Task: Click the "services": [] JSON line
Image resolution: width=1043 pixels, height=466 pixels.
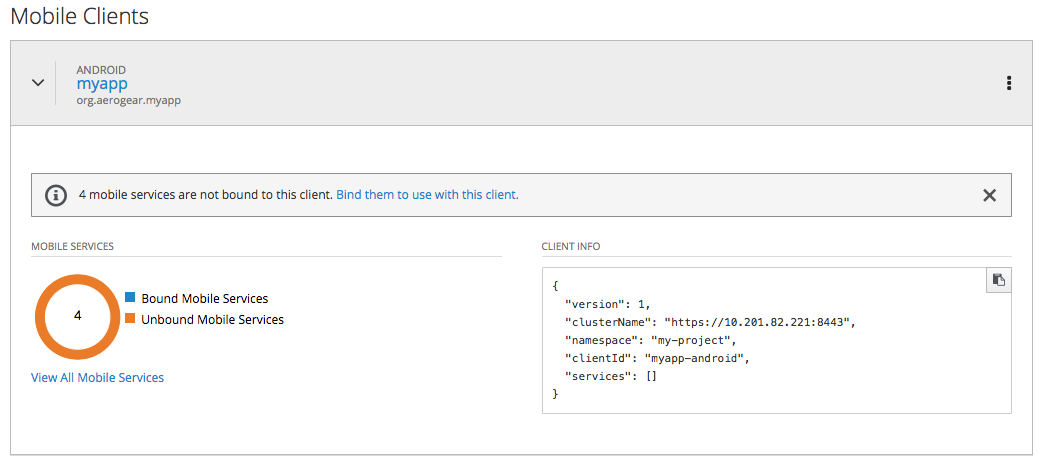Action: coord(611,376)
